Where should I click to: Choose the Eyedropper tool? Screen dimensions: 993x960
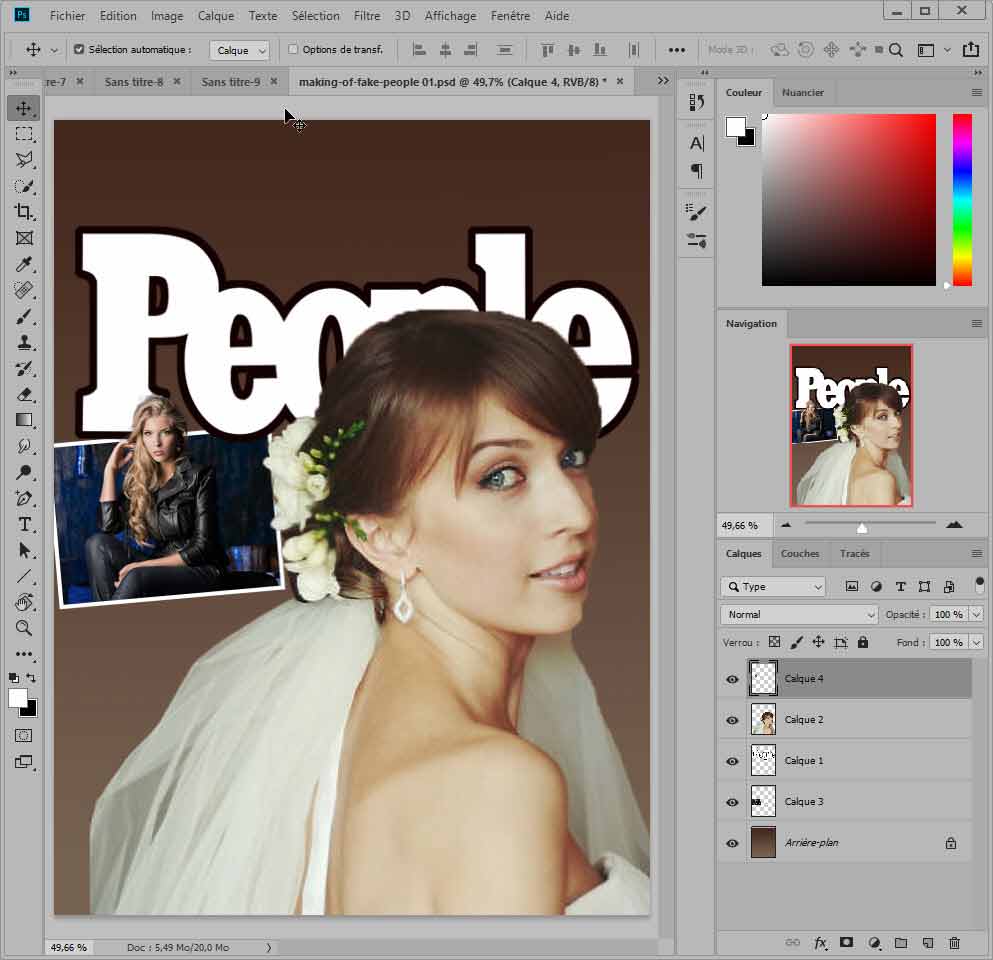pos(23,264)
